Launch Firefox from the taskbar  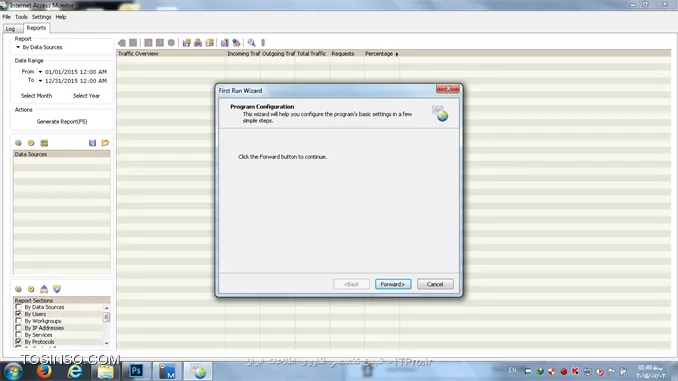point(44,371)
